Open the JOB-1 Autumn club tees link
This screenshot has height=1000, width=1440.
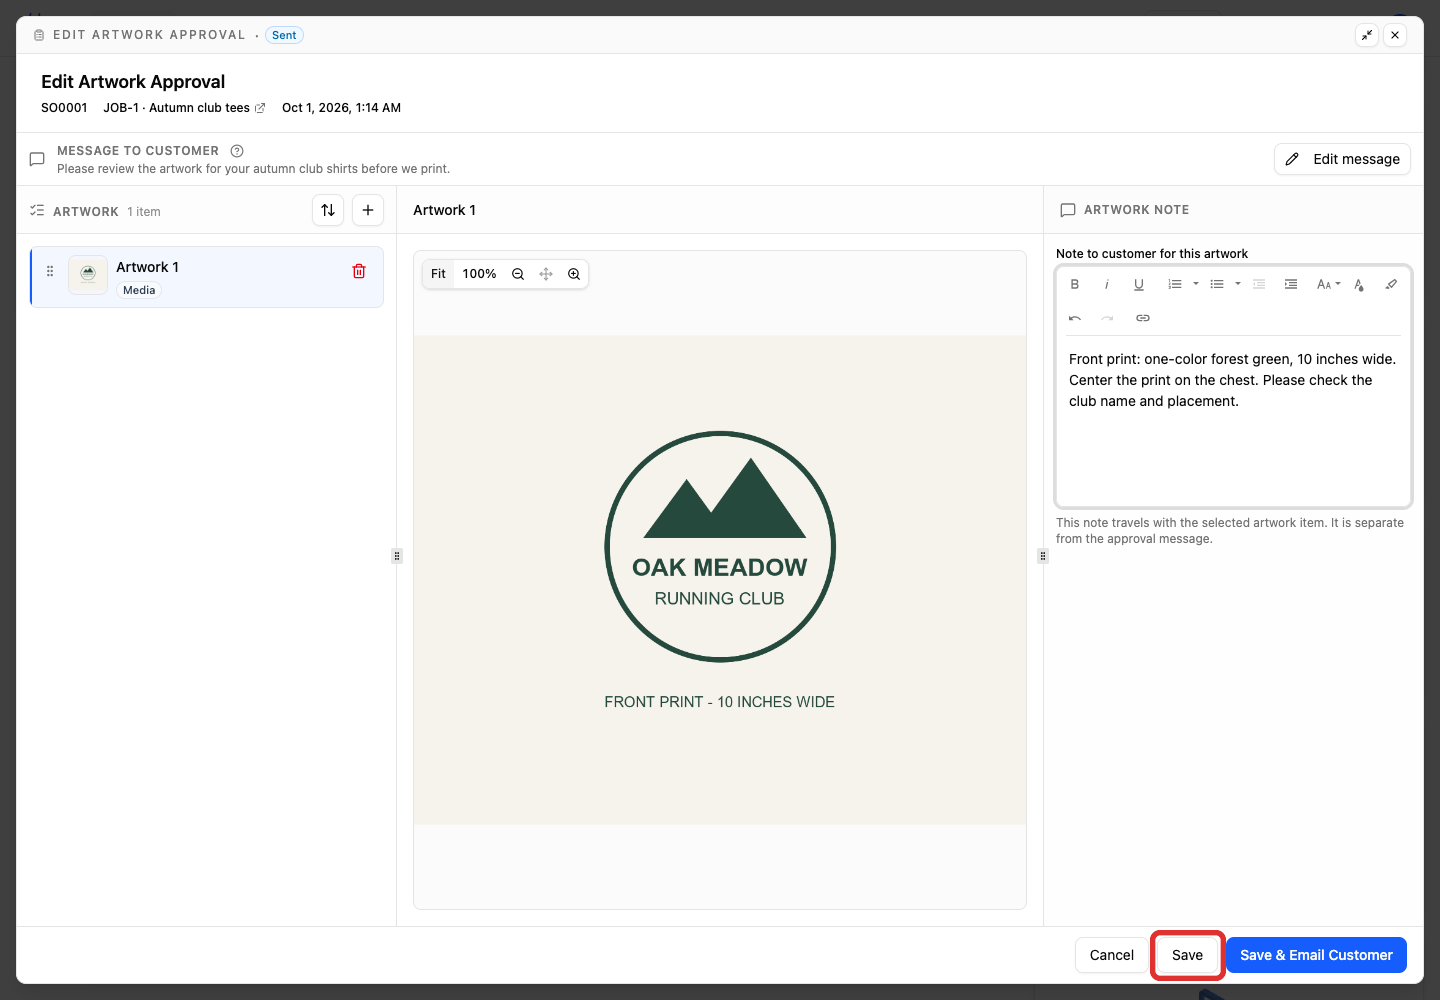(x=184, y=108)
